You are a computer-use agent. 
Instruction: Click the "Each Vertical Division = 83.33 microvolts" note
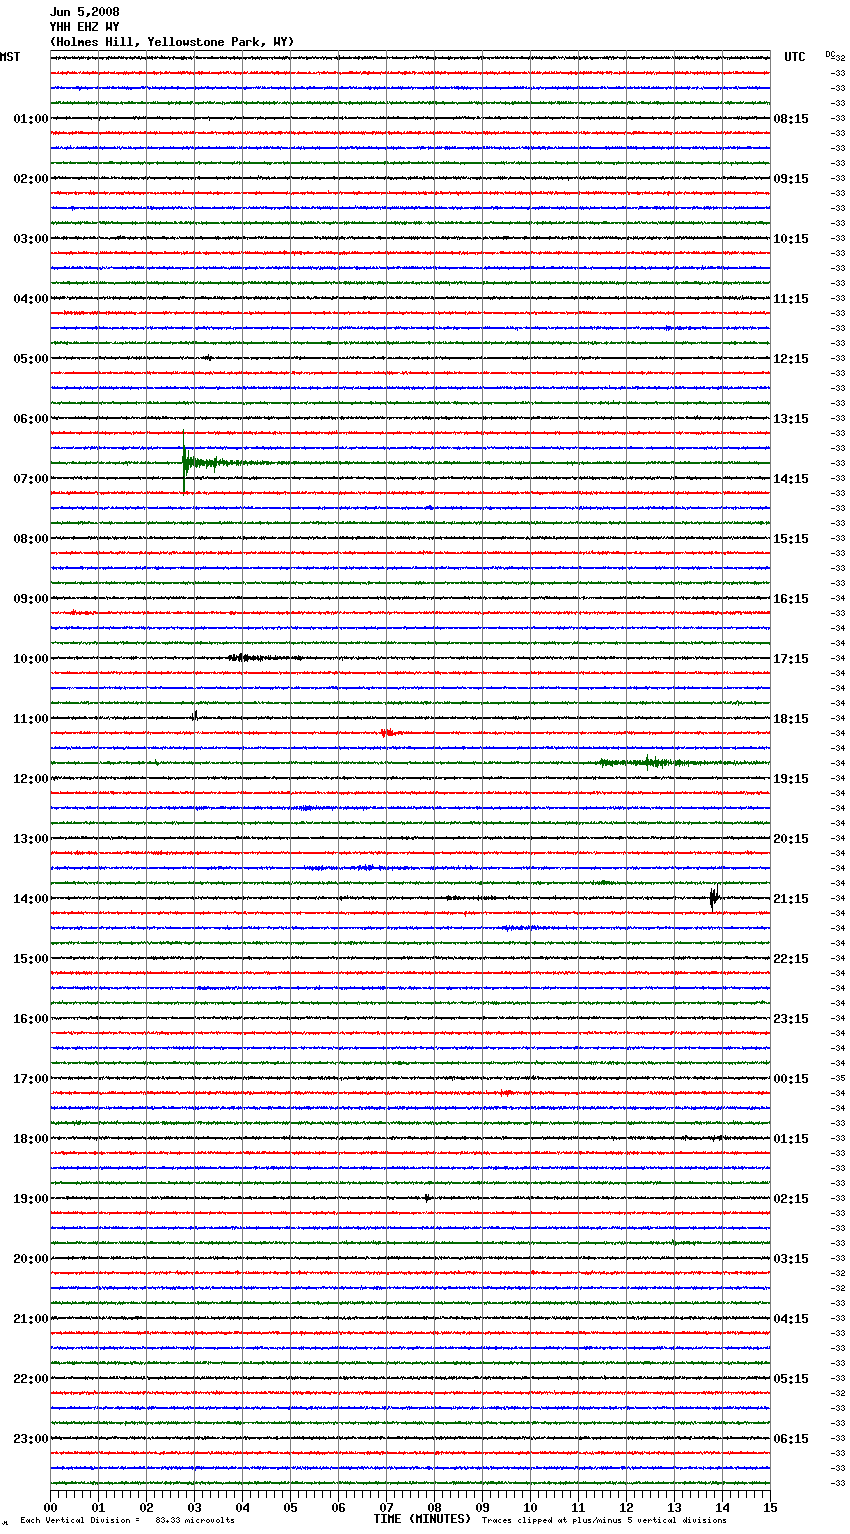click(x=127, y=1520)
